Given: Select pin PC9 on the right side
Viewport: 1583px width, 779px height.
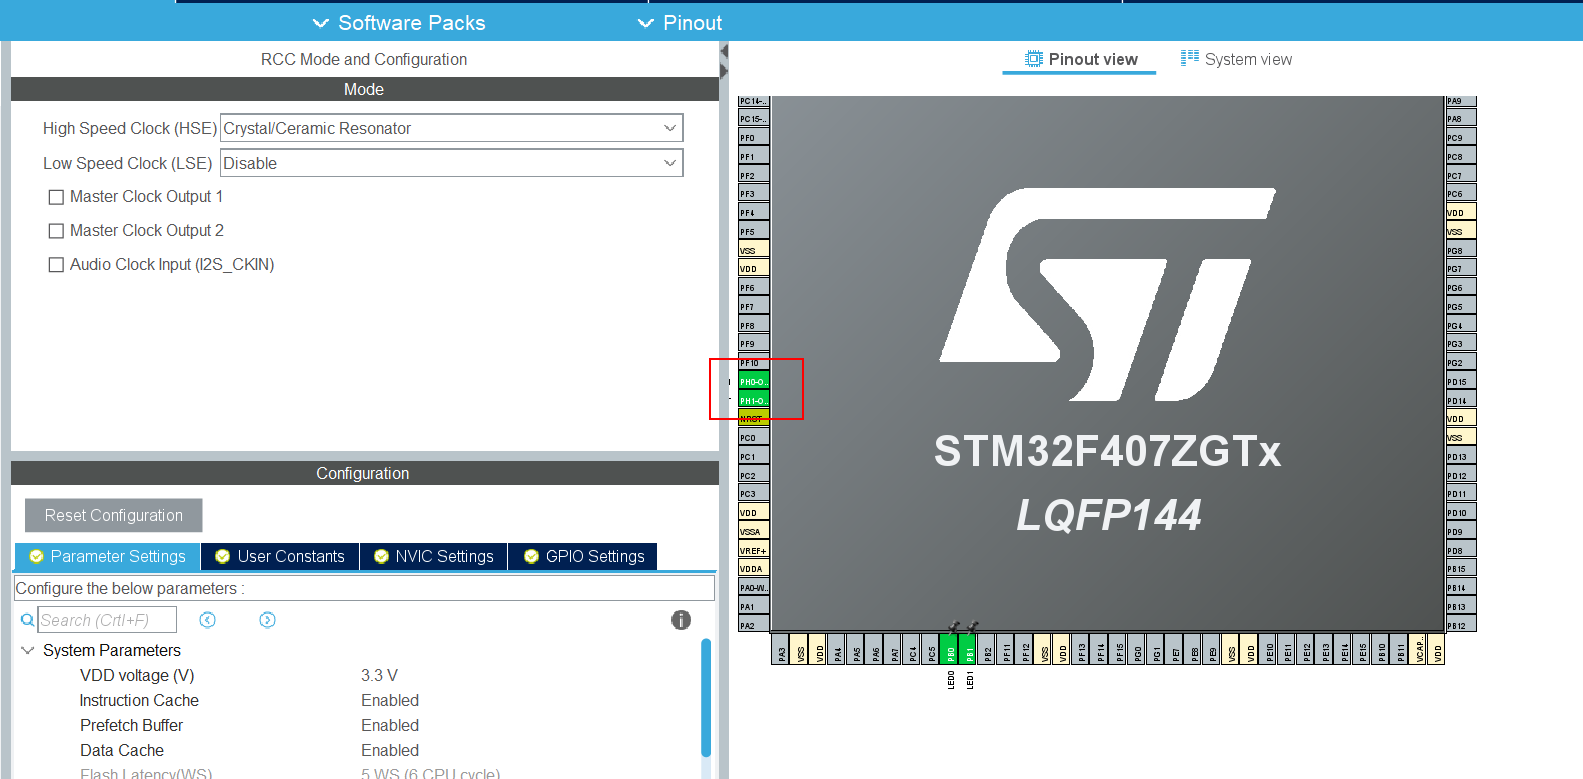Looking at the screenshot, I should tap(1461, 137).
